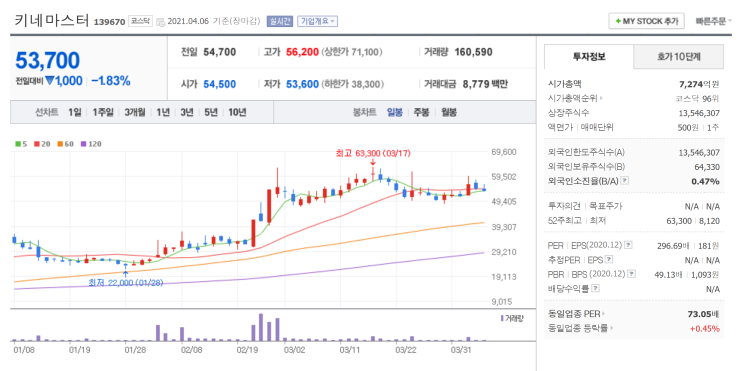This screenshot has height=371, width=743.
Task: Click the 거래대금 value 8,779 백만
Action: [x=485, y=84]
